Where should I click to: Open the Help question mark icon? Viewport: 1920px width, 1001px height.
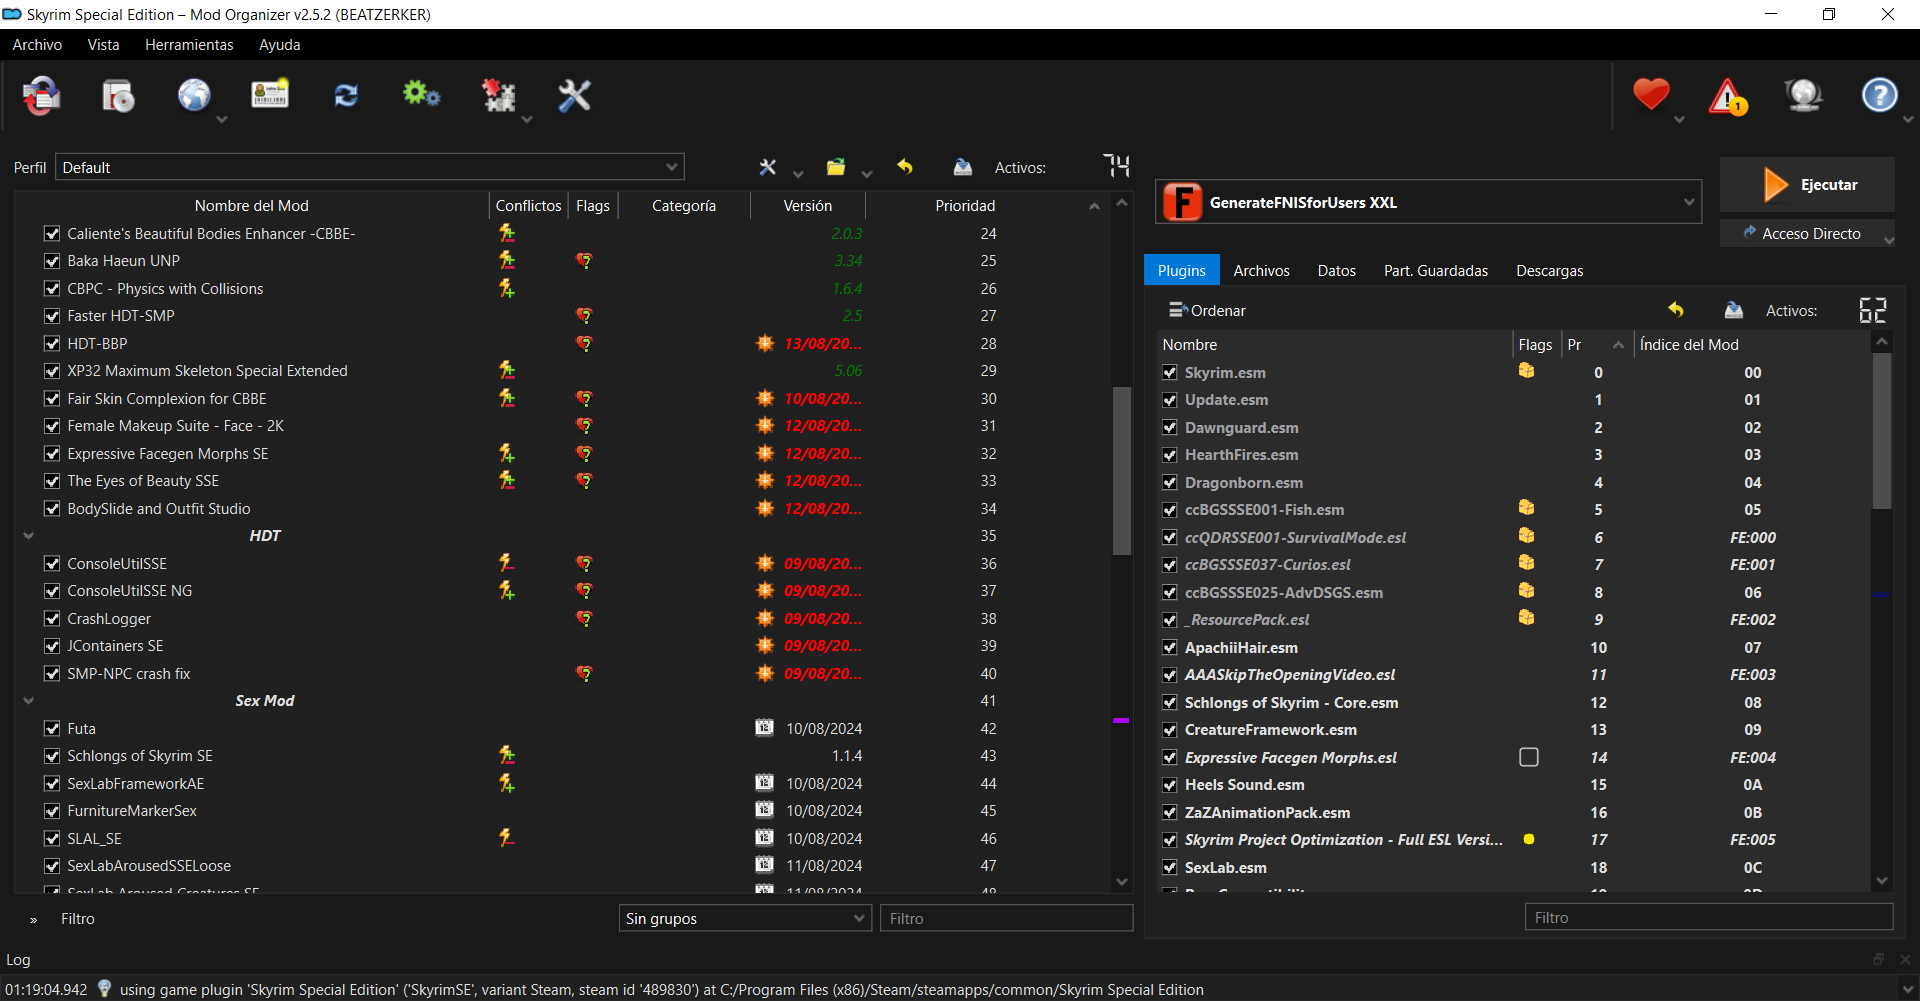1880,96
